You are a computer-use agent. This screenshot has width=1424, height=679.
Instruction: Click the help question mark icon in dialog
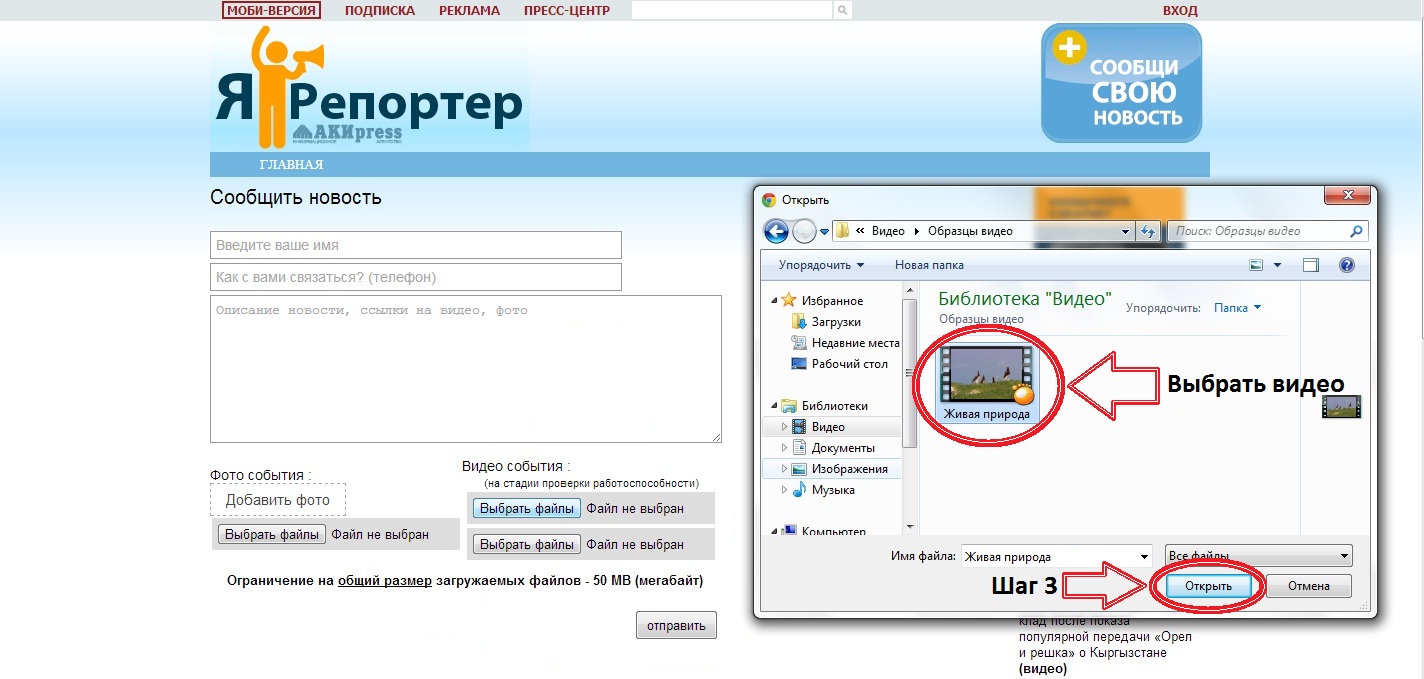click(1346, 265)
